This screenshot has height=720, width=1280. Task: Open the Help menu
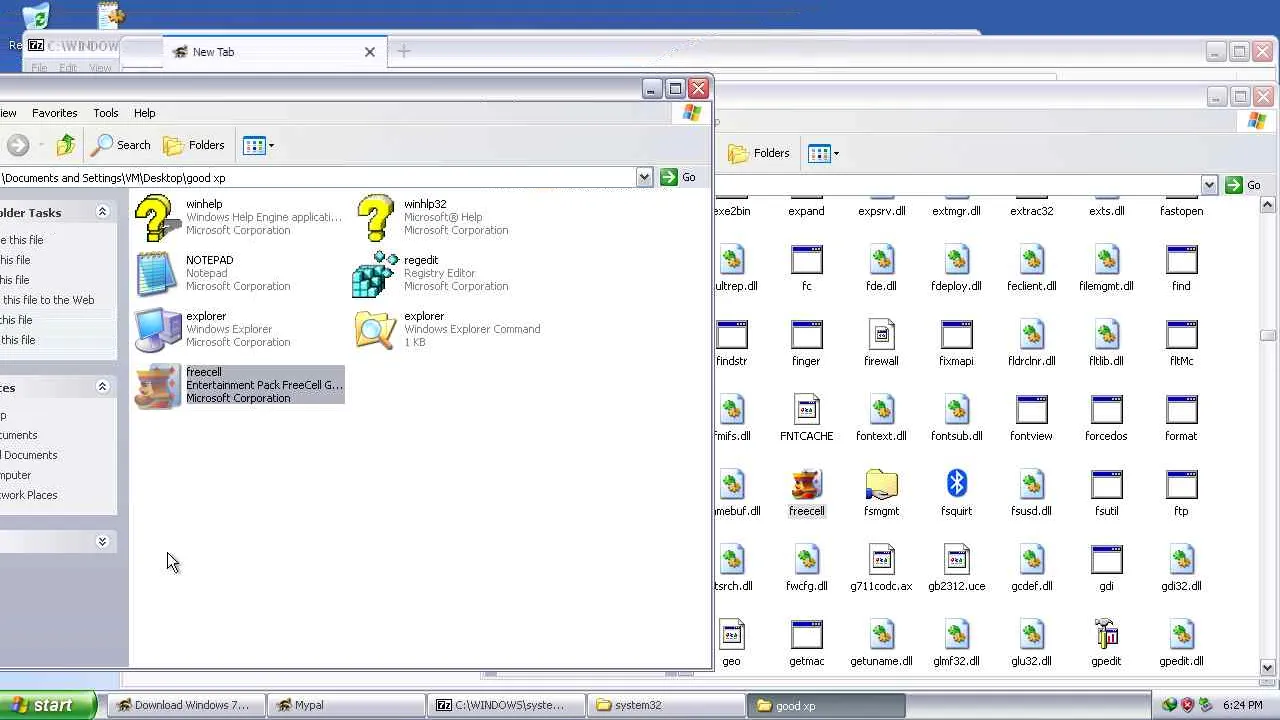pos(145,113)
